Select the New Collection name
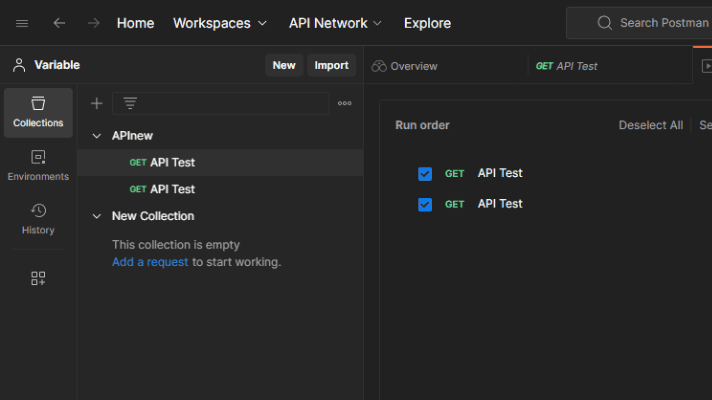The image size is (712, 400). click(x=153, y=216)
